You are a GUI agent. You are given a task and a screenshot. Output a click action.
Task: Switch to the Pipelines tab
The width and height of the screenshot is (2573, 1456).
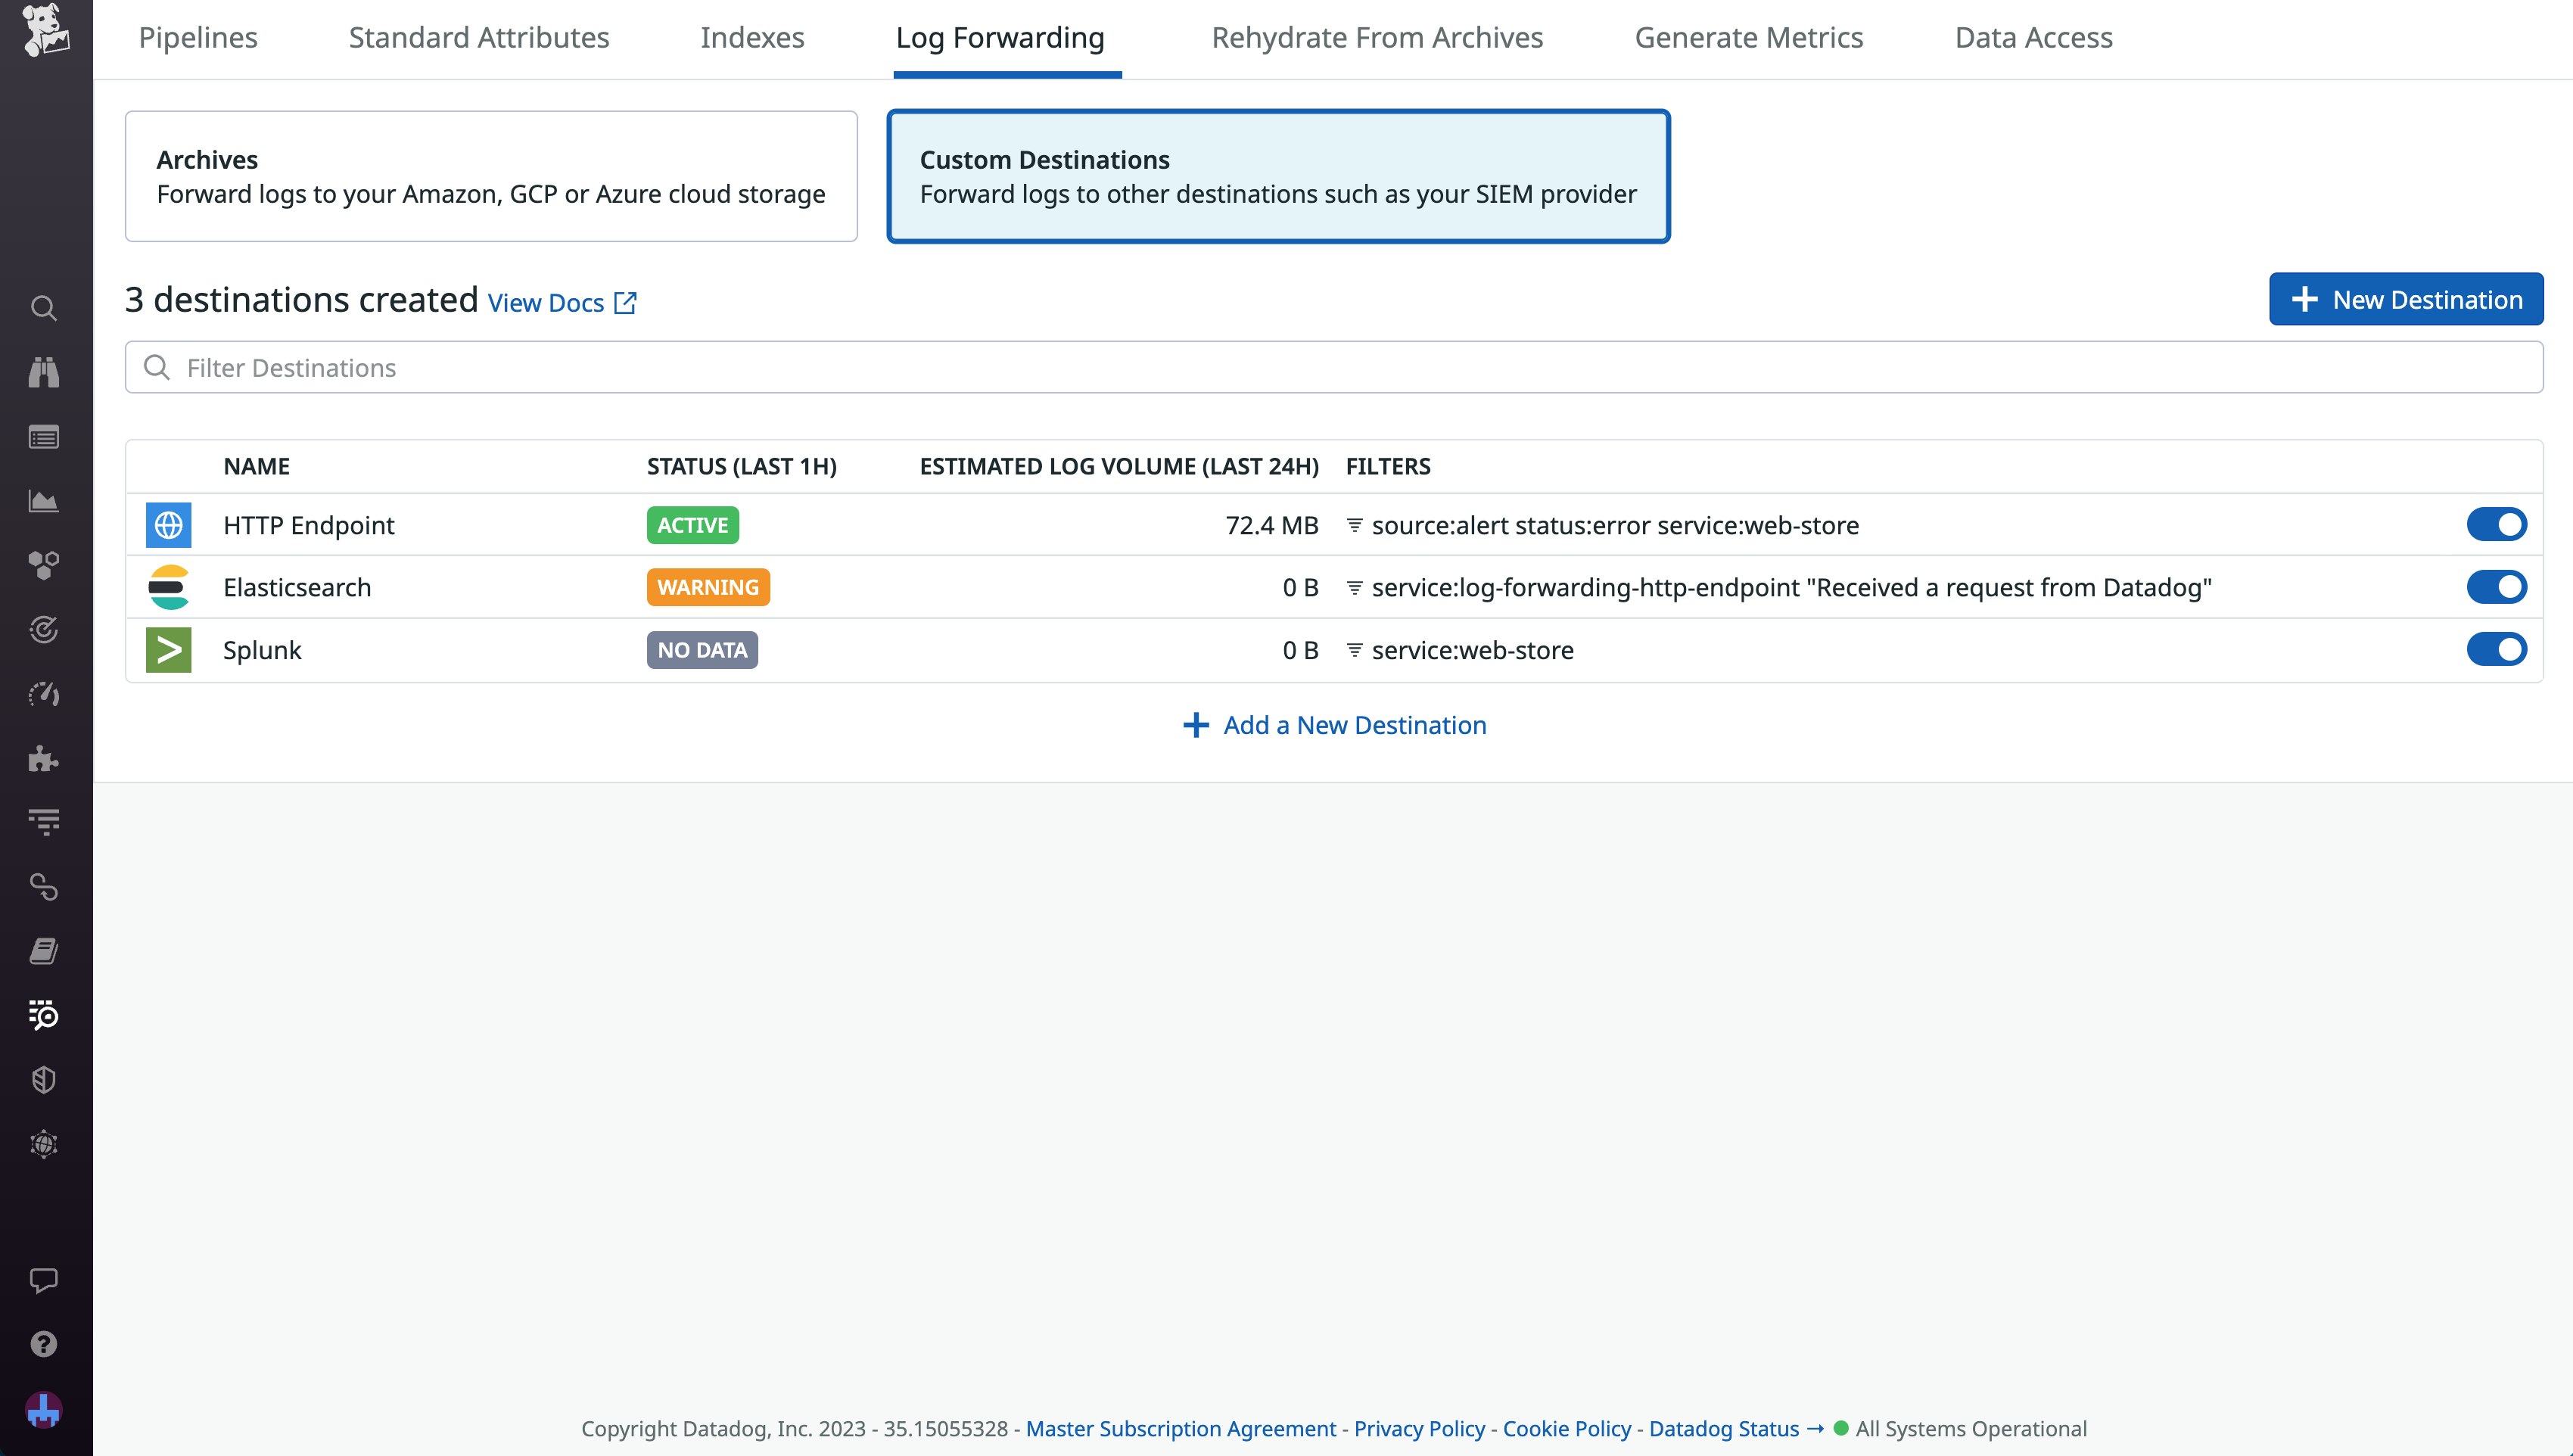coord(198,37)
